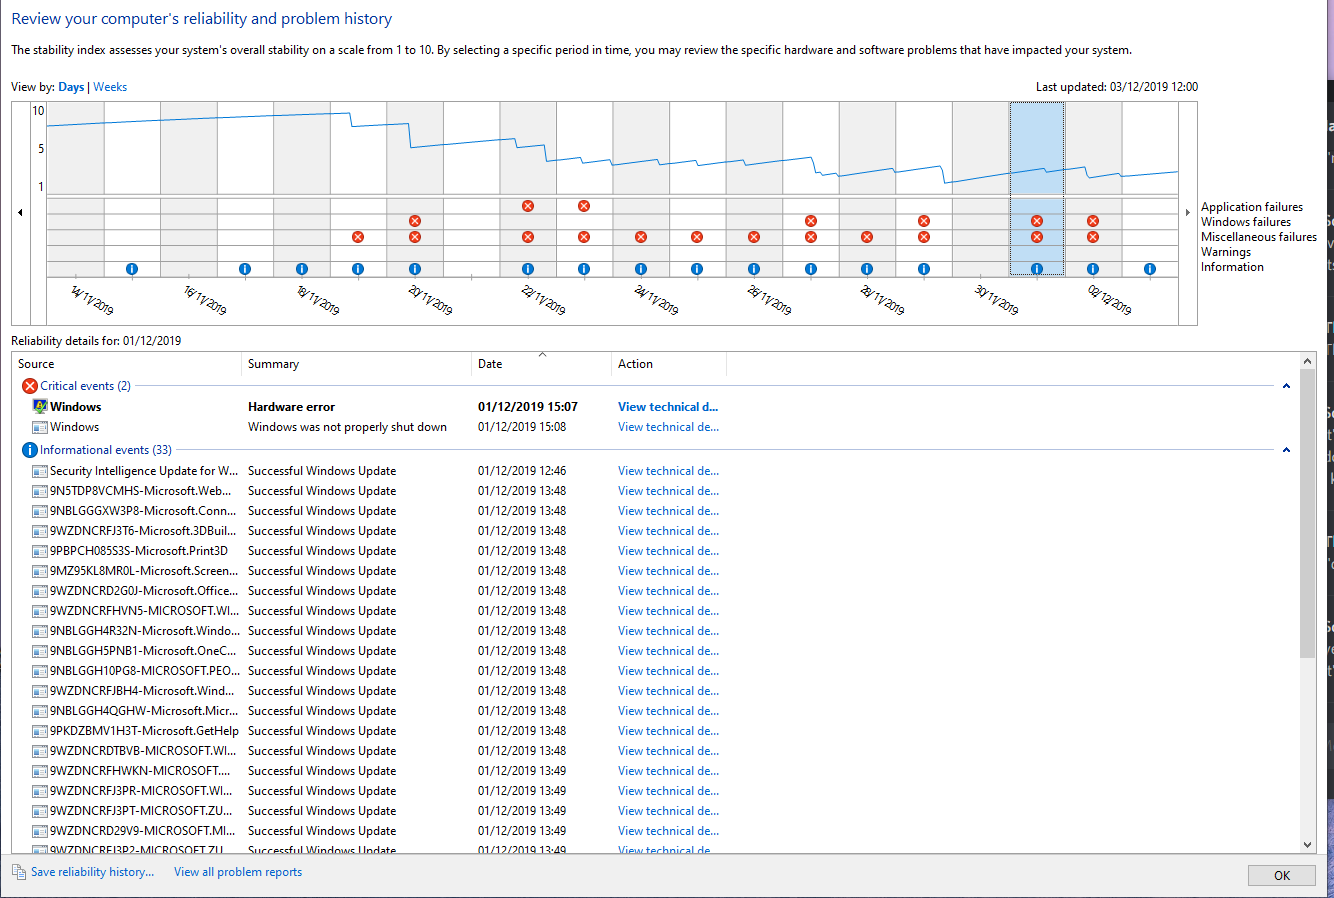
Task: Click Miscellaneous failure icon in highlighted 01/12/2019 column
Action: pyautogui.click(x=1037, y=237)
